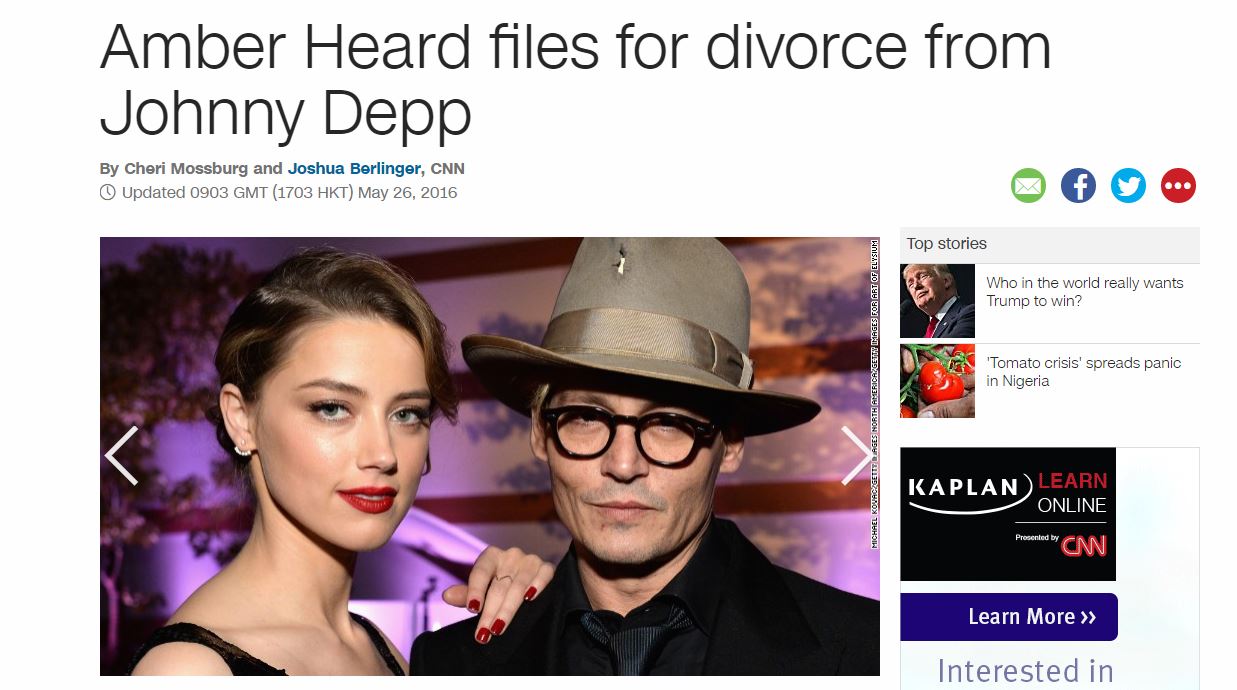The image size is (1237, 690).
Task: Share this story on Facebook
Action: click(1078, 186)
